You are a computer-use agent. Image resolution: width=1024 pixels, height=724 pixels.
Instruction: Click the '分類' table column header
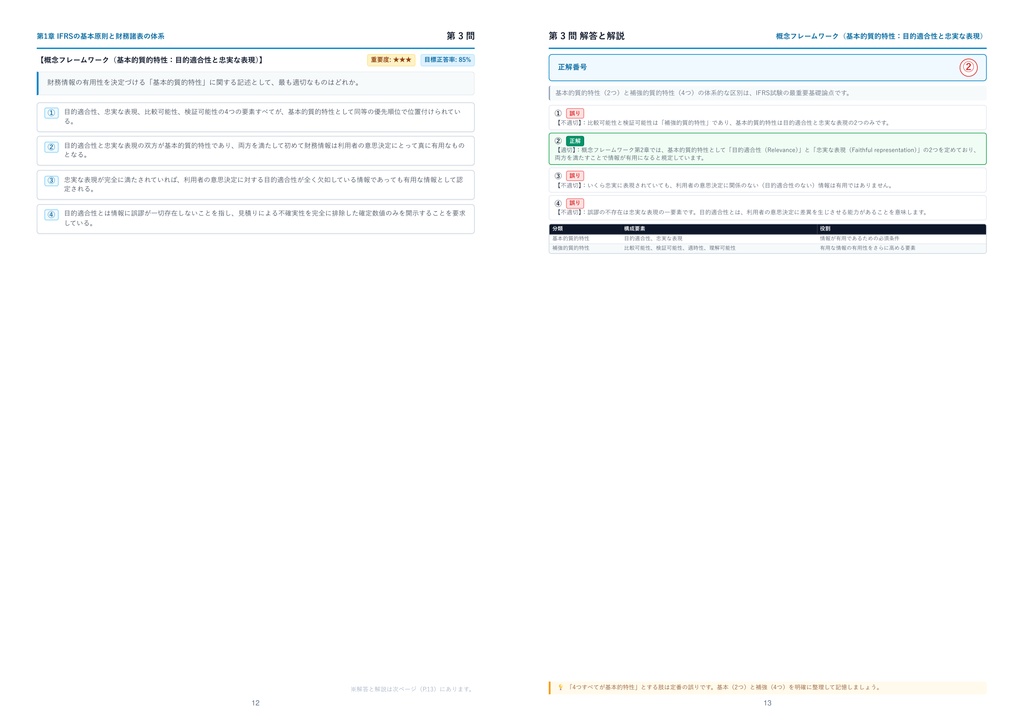point(558,229)
